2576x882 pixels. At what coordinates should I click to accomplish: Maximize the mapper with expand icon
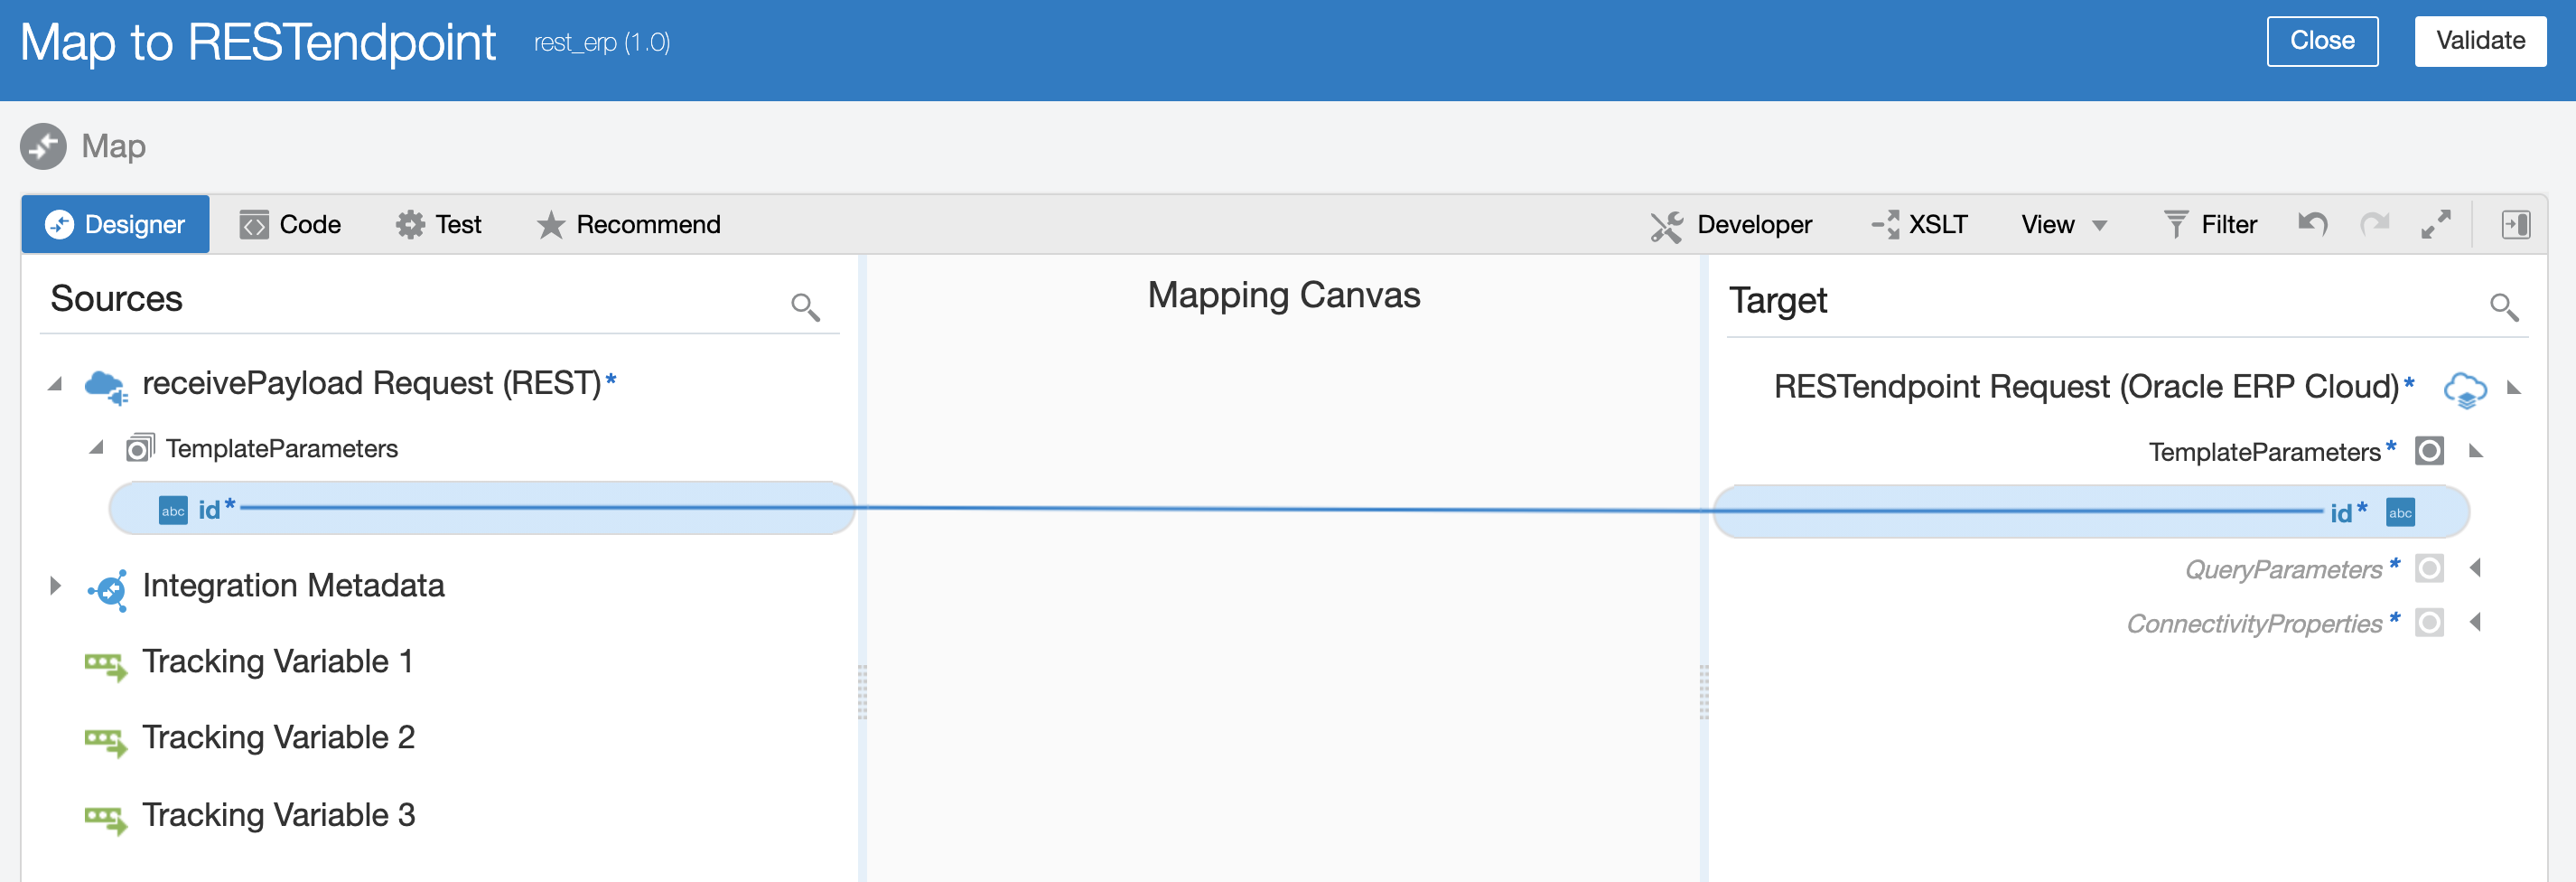(x=2435, y=224)
